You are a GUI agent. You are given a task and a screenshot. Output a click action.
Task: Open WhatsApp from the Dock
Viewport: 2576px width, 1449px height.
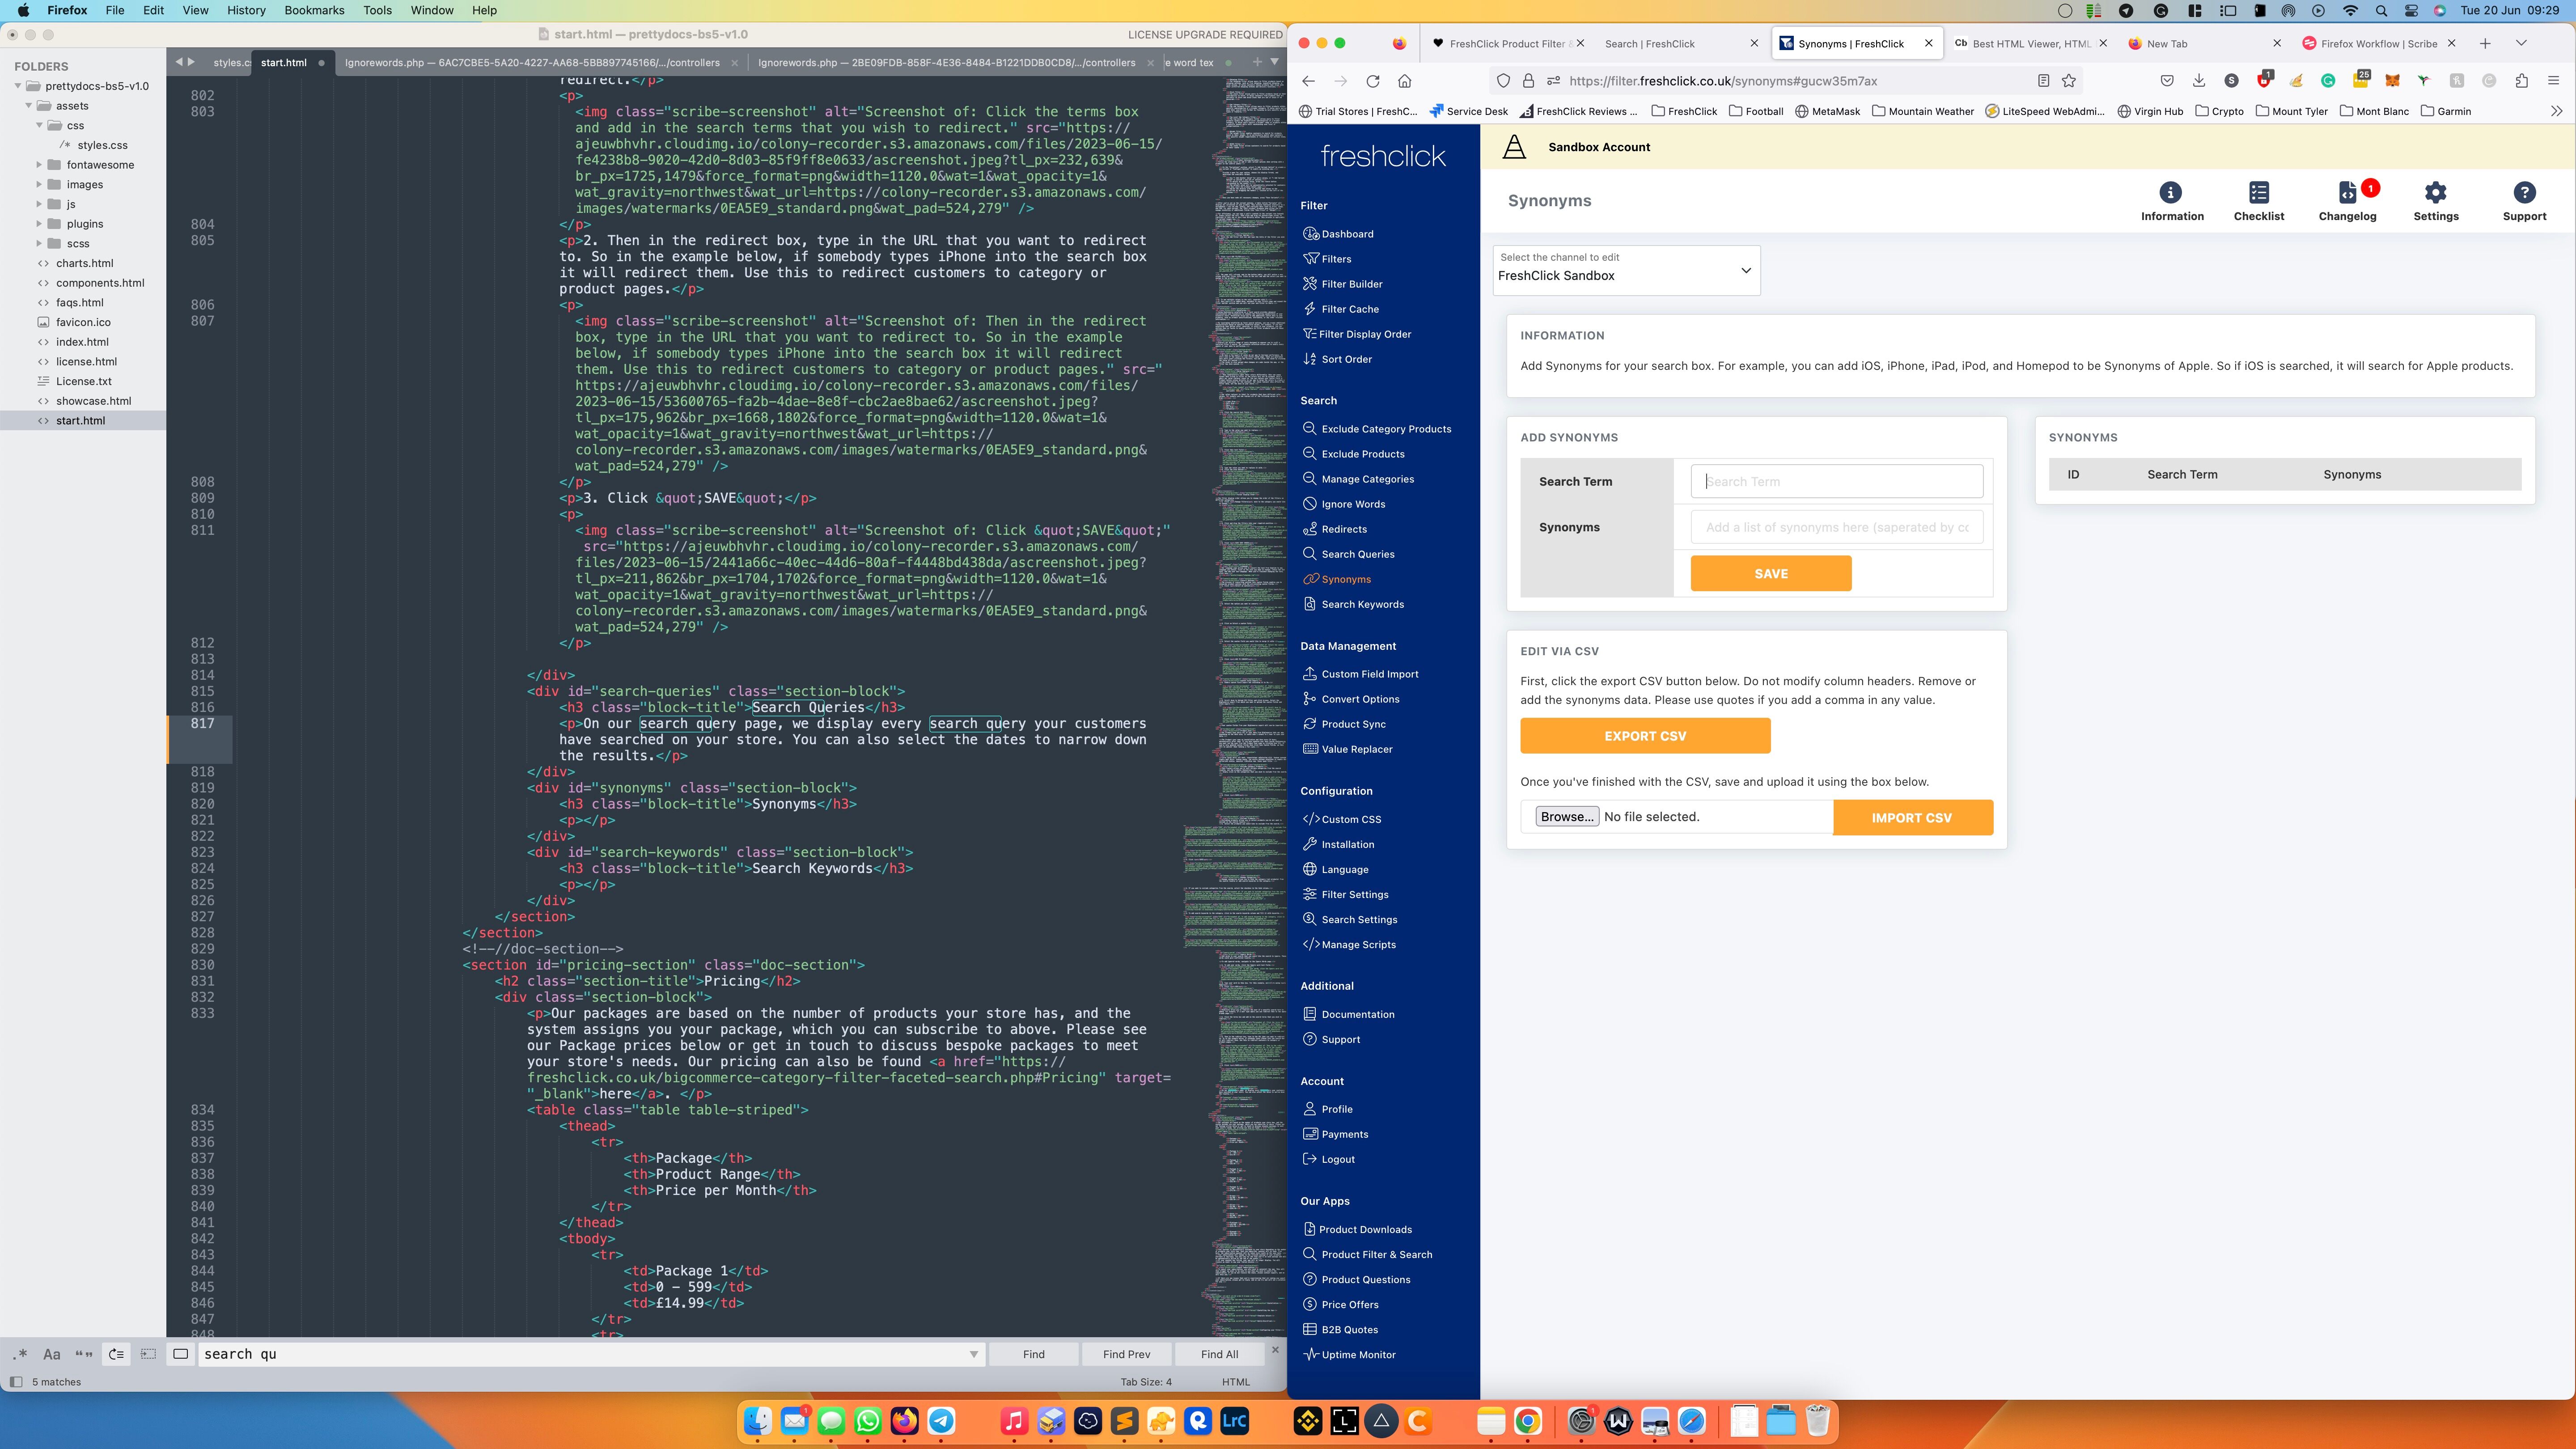coord(868,1421)
